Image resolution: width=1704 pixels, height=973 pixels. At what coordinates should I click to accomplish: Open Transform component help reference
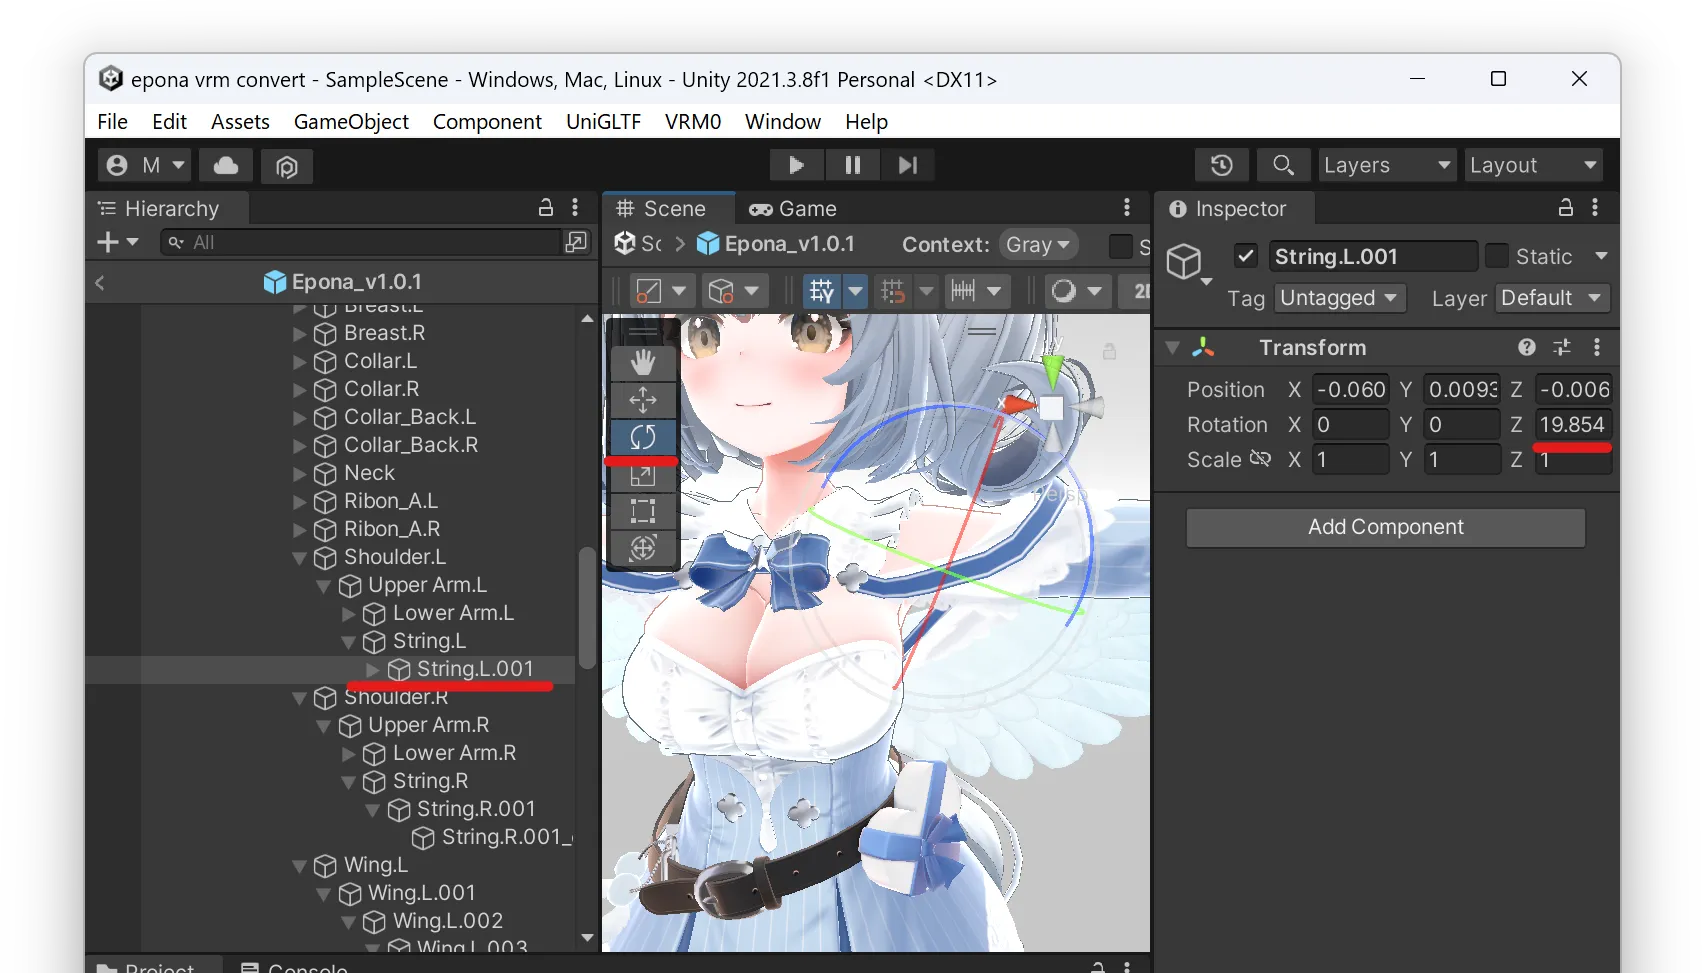[x=1527, y=347]
